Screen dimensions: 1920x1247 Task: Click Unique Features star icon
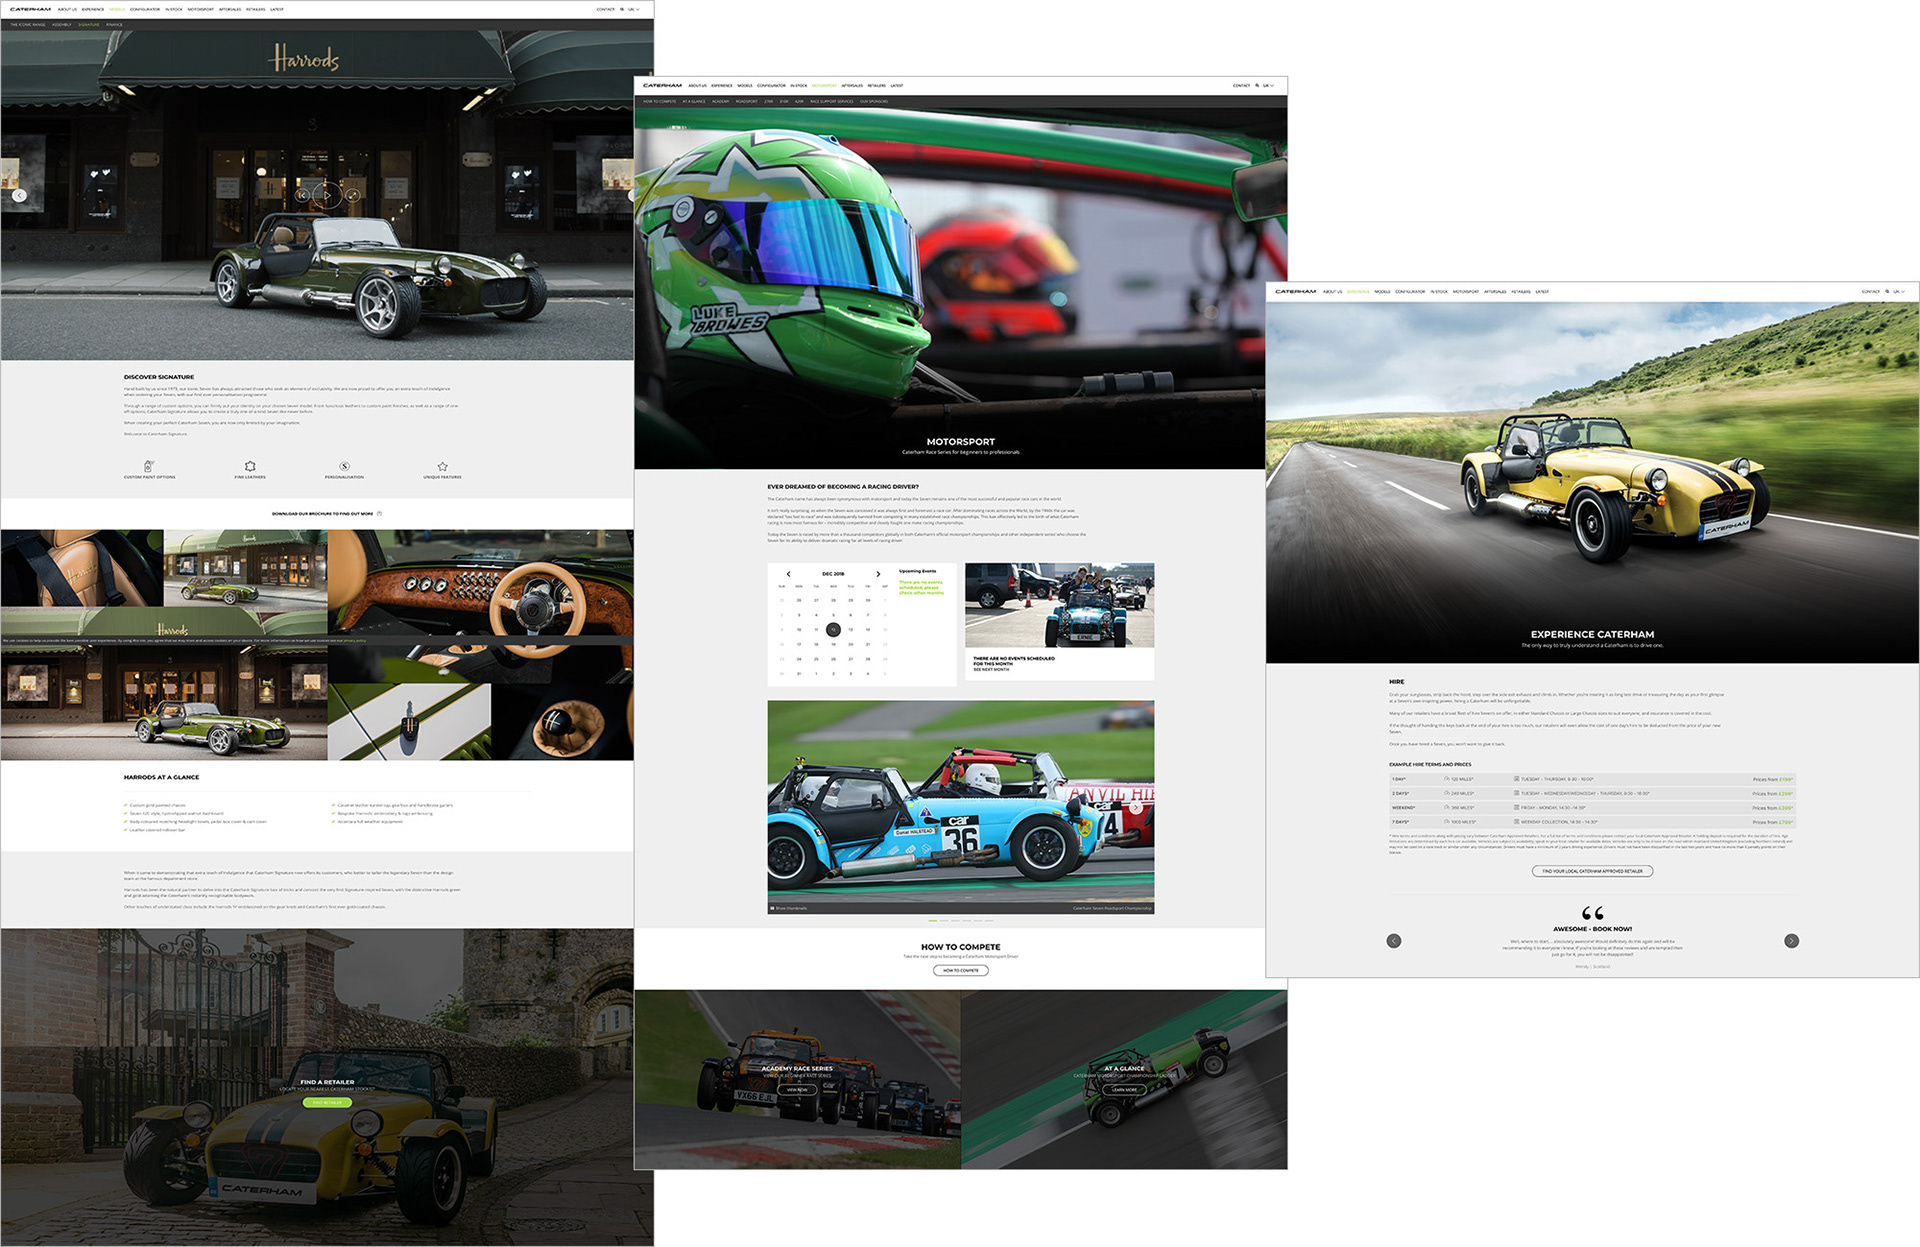pyautogui.click(x=442, y=466)
